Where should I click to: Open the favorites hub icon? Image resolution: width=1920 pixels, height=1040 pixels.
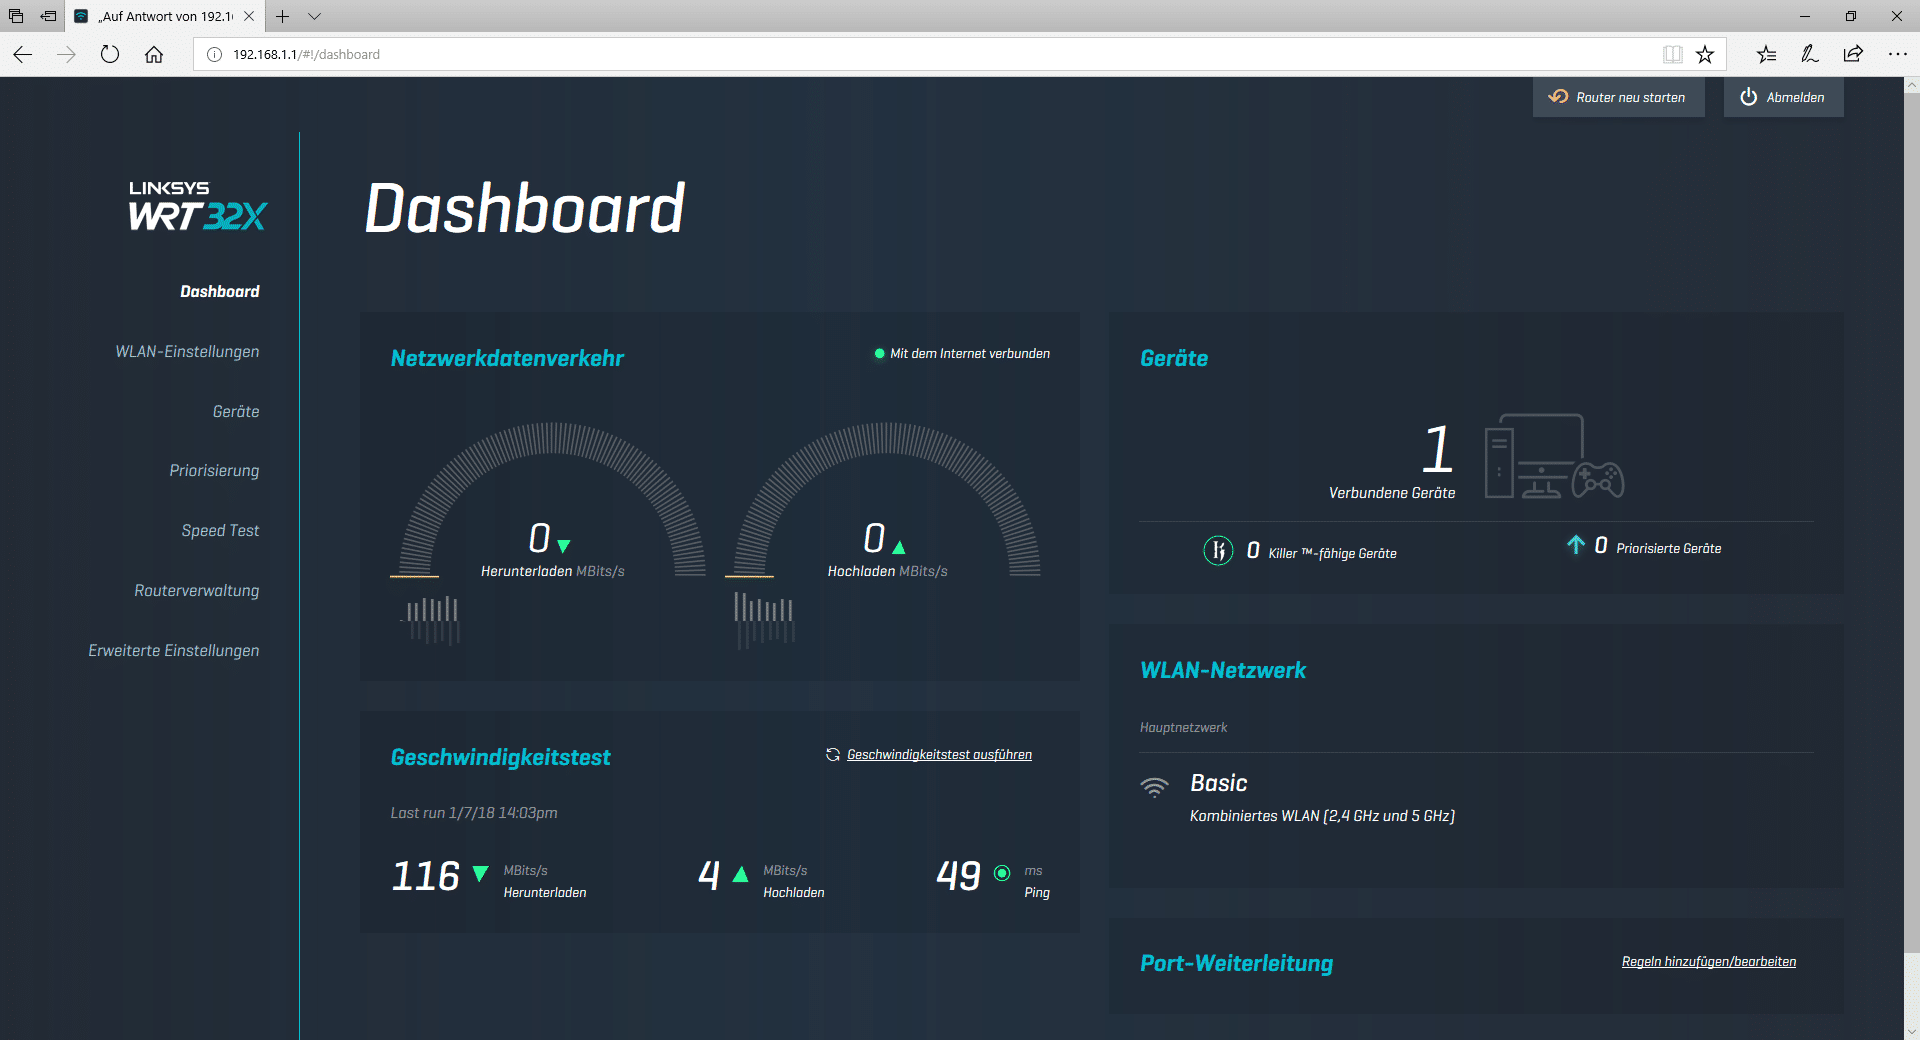click(x=1766, y=55)
